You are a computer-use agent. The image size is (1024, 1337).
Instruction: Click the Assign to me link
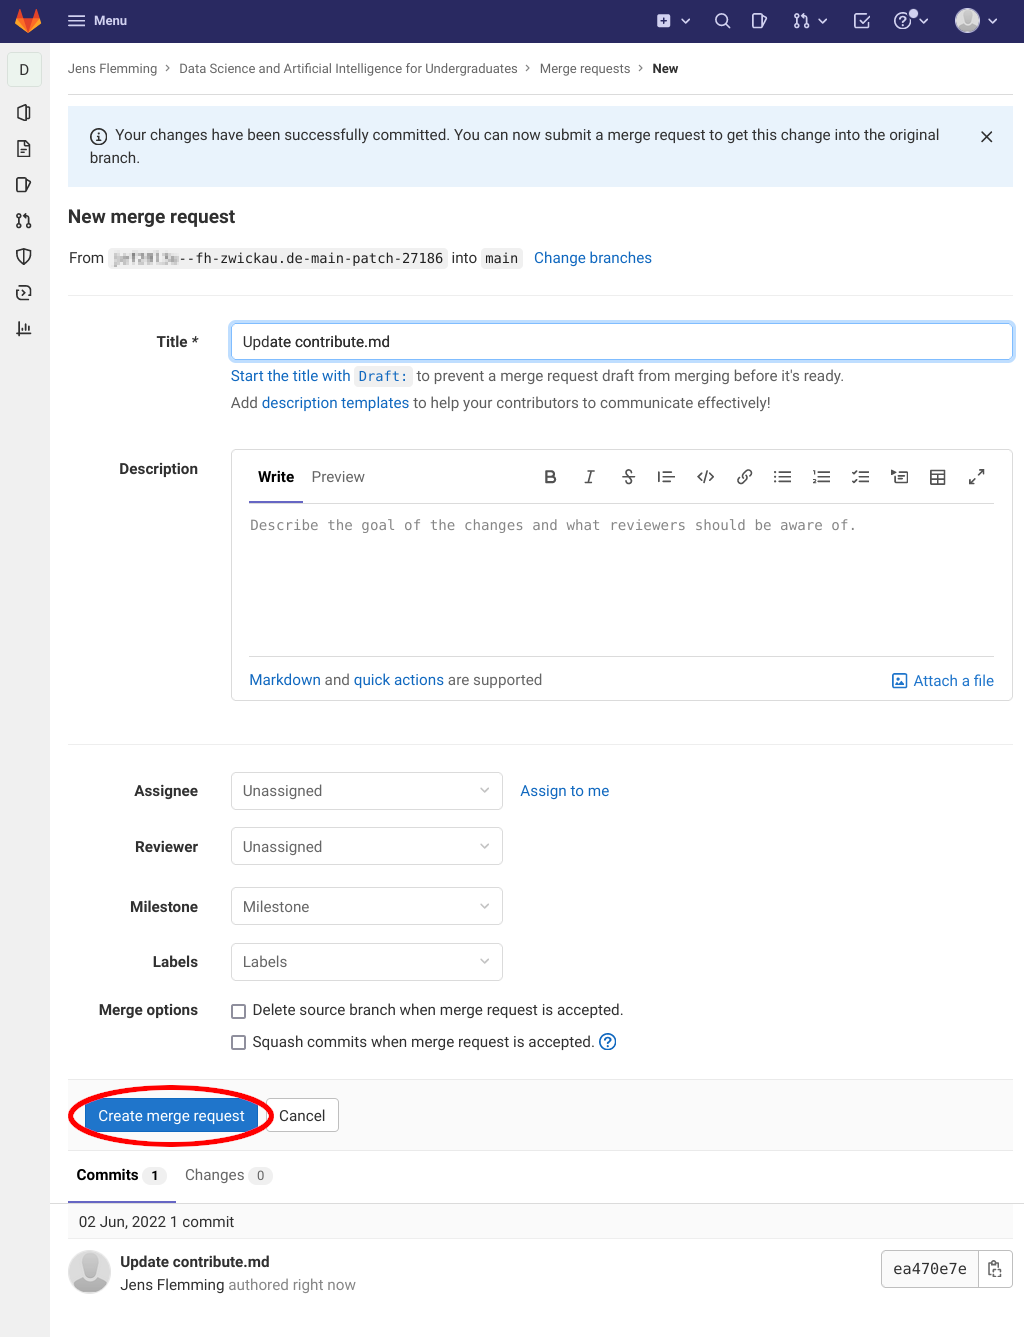pos(564,790)
